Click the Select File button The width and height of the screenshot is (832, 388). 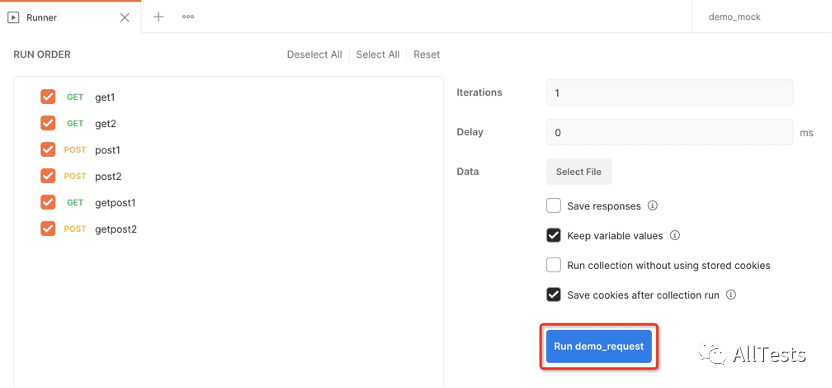579,171
